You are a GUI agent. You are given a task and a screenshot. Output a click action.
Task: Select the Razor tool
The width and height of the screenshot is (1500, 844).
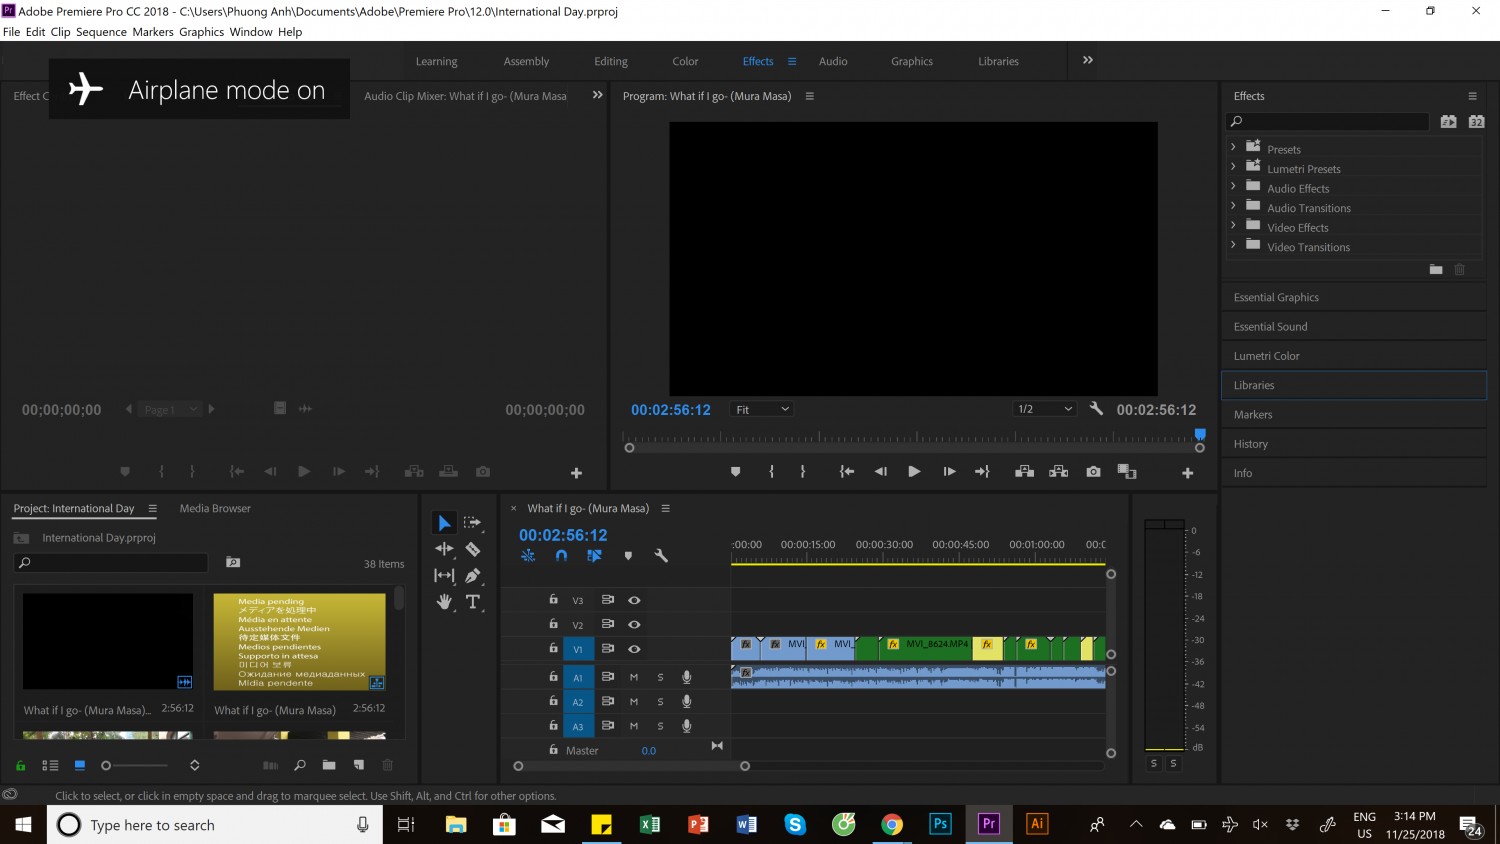coord(473,549)
